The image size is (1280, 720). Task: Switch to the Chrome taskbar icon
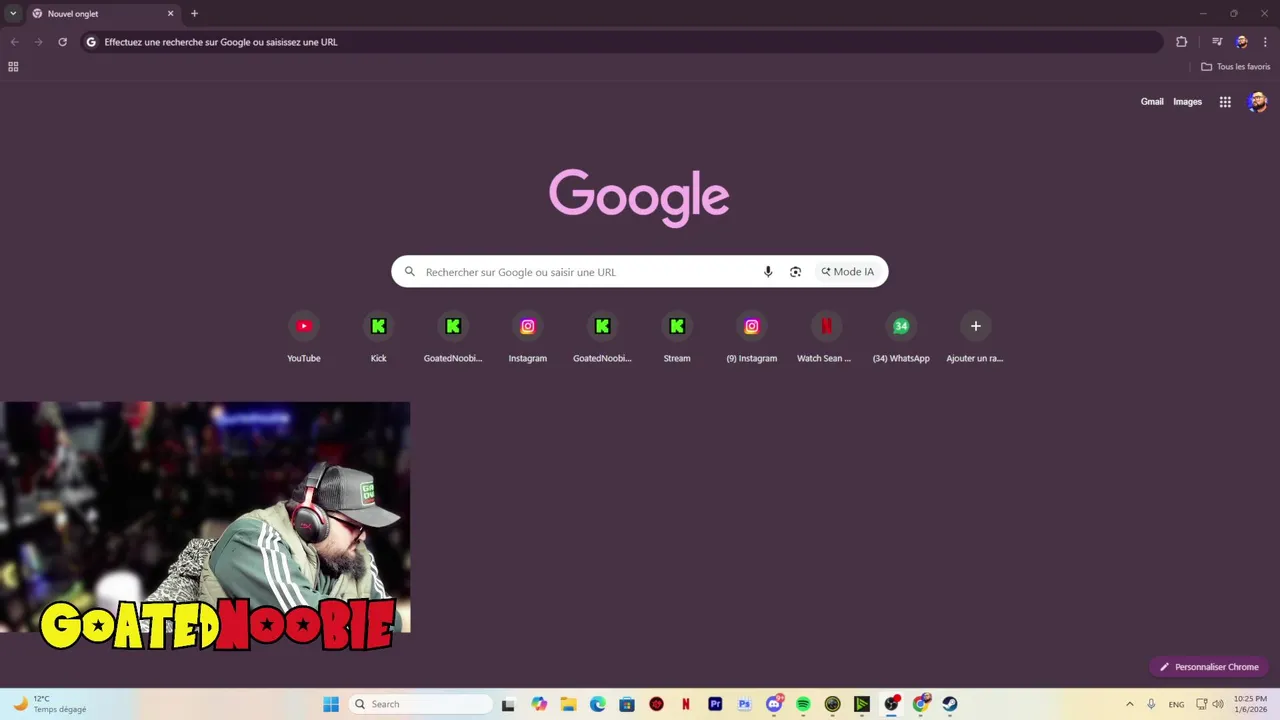point(921,704)
